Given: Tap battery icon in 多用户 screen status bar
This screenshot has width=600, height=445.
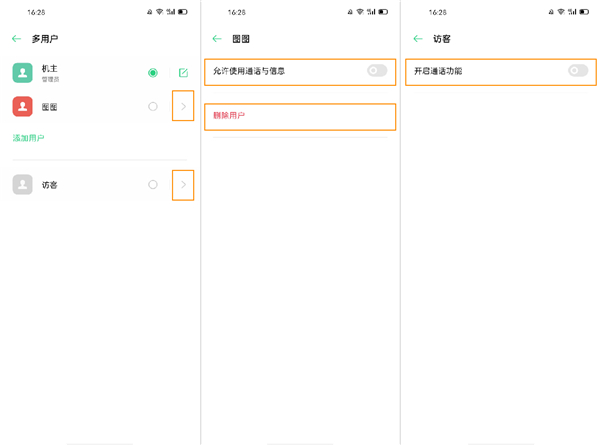Looking at the screenshot, I should (x=183, y=12).
